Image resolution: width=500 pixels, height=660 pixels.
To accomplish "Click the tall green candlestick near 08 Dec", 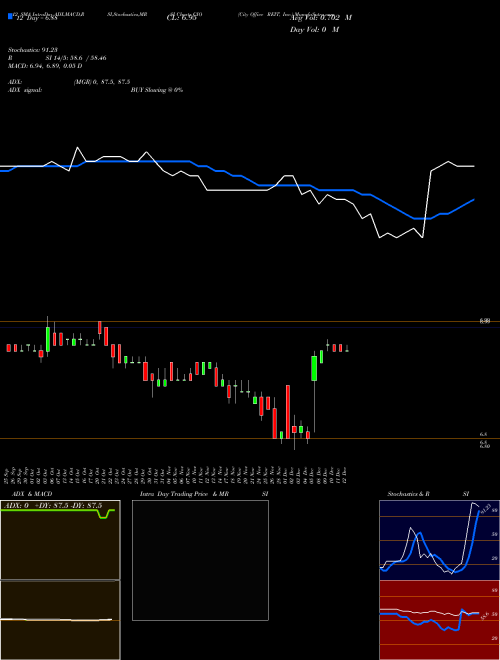I will tap(314, 368).
